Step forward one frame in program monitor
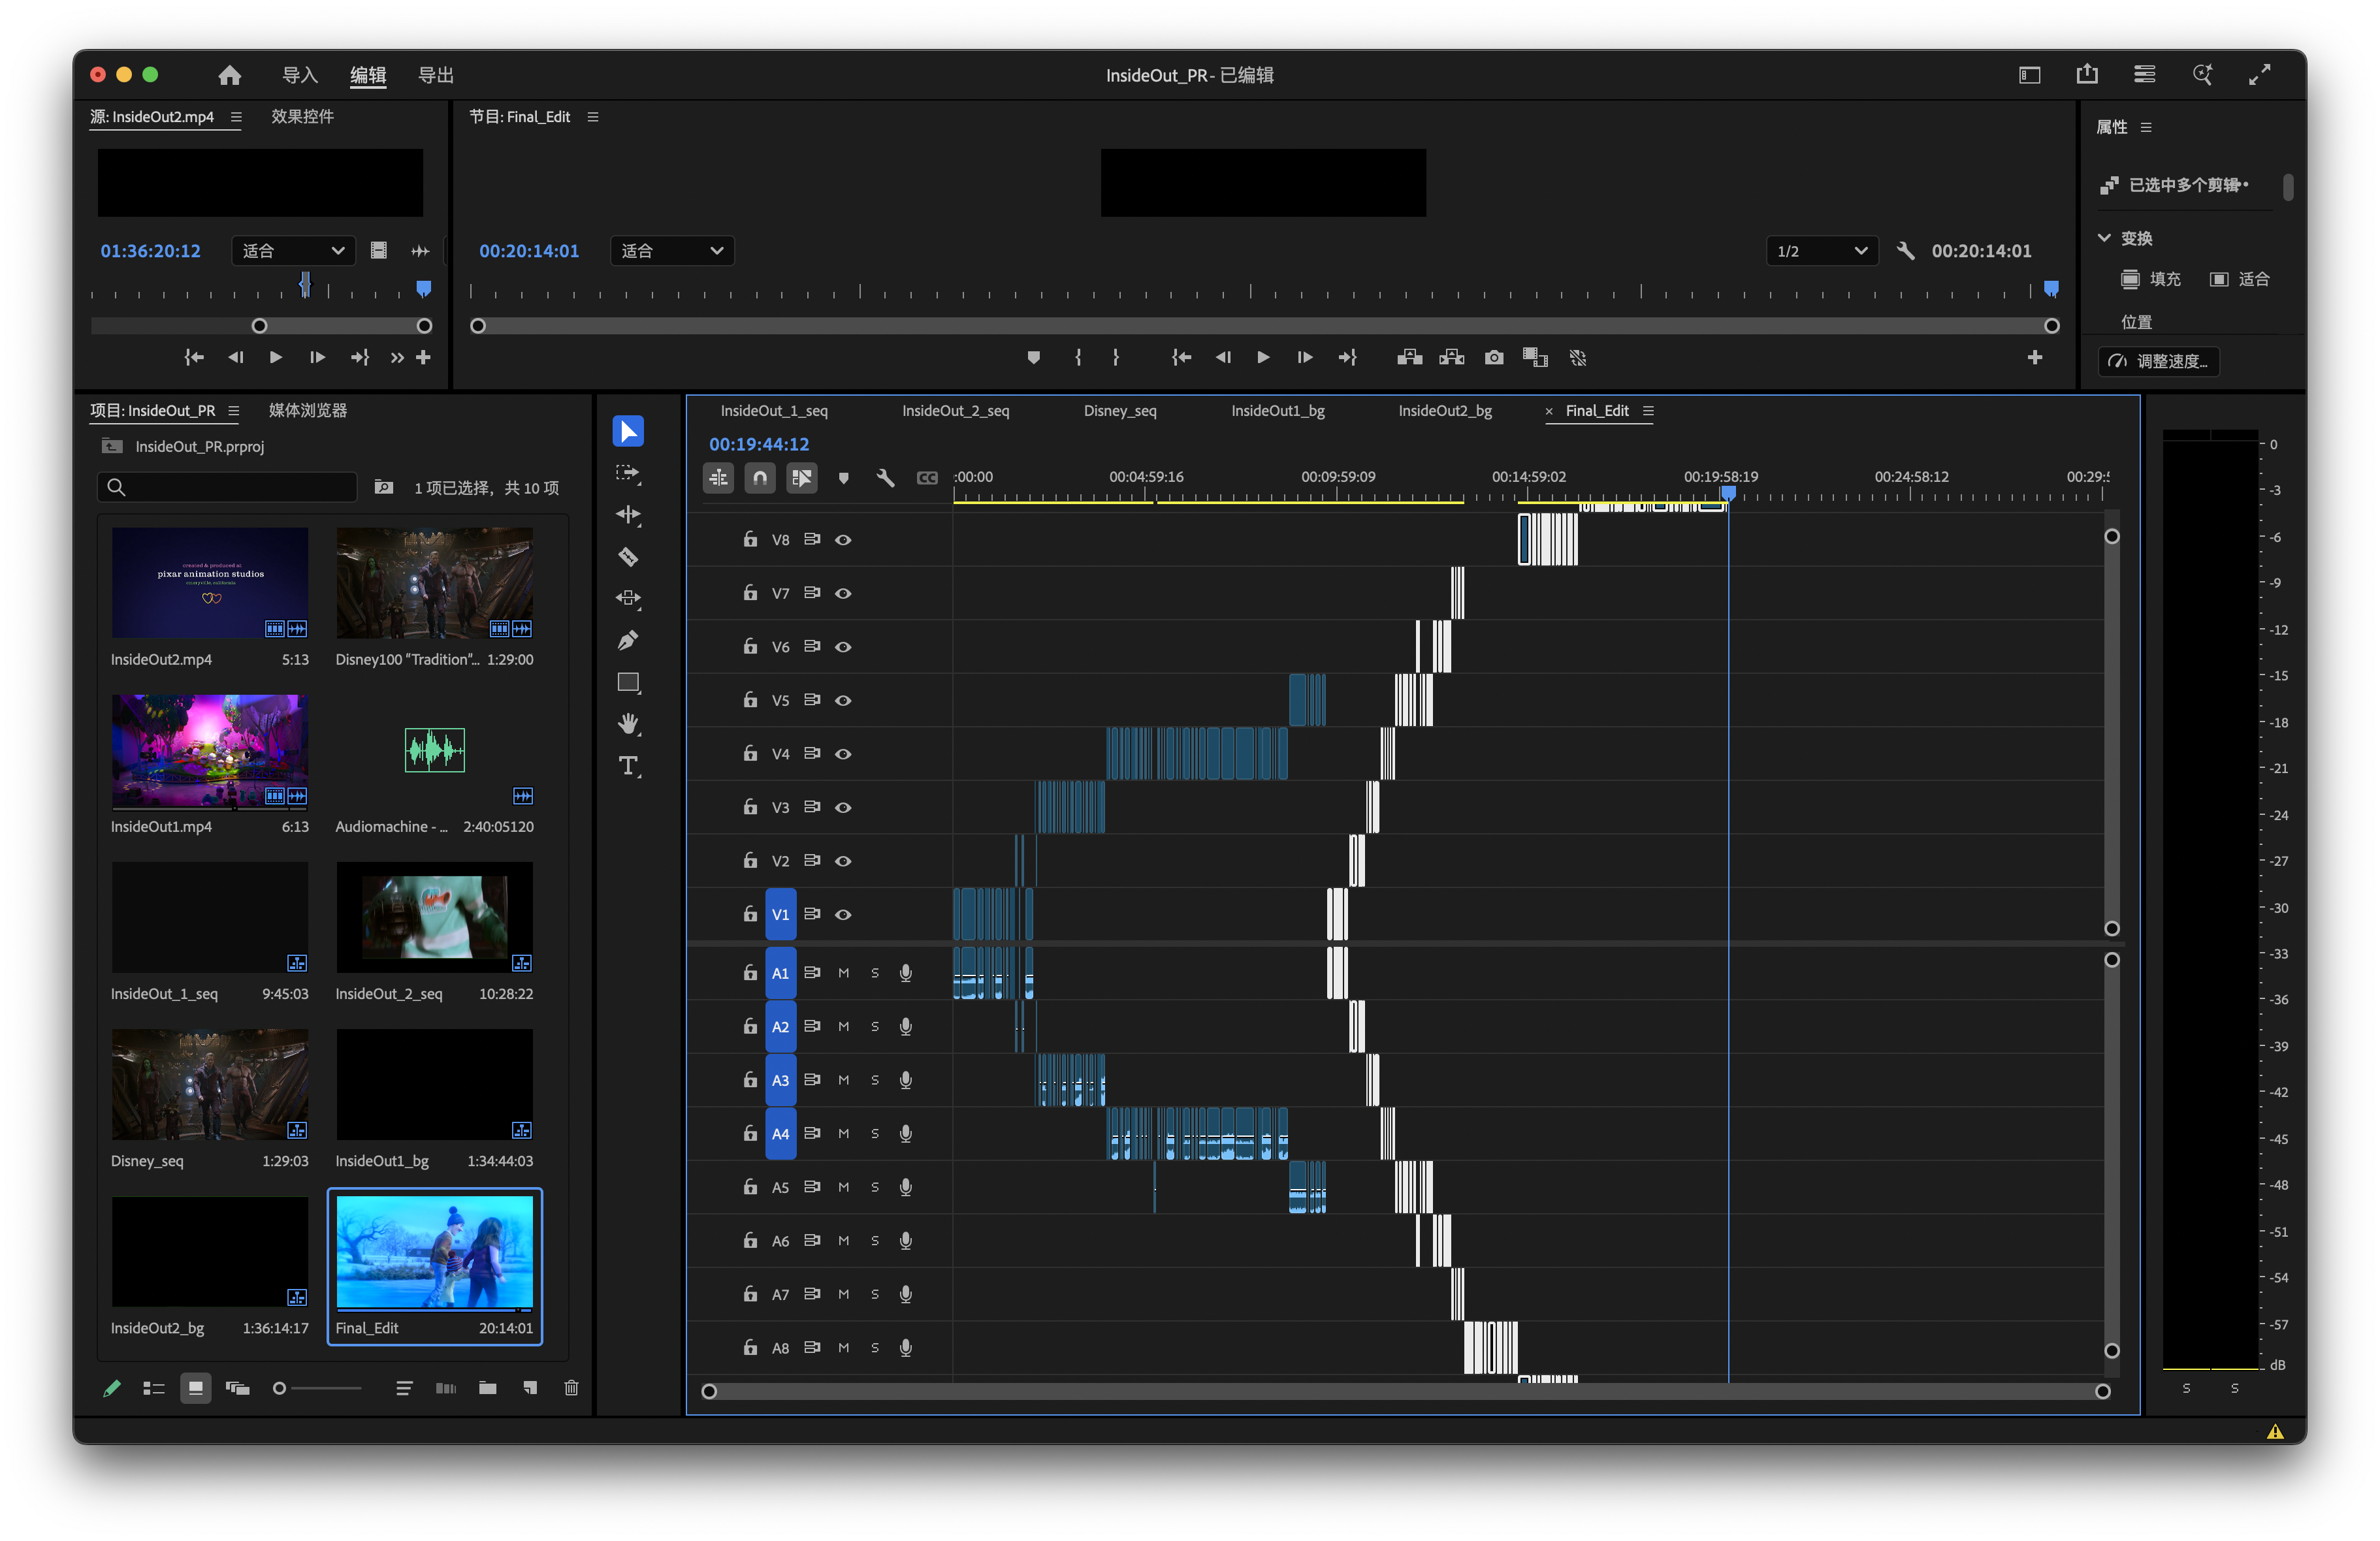The height and width of the screenshot is (1541, 2380). click(1305, 358)
